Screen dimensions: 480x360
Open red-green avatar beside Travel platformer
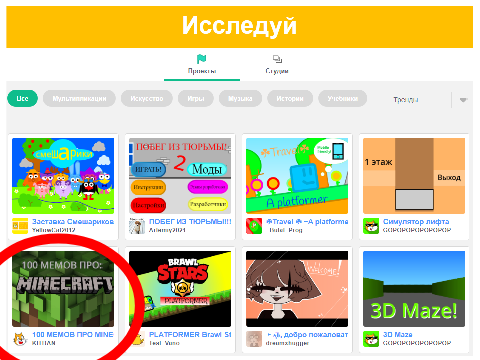coord(254,226)
